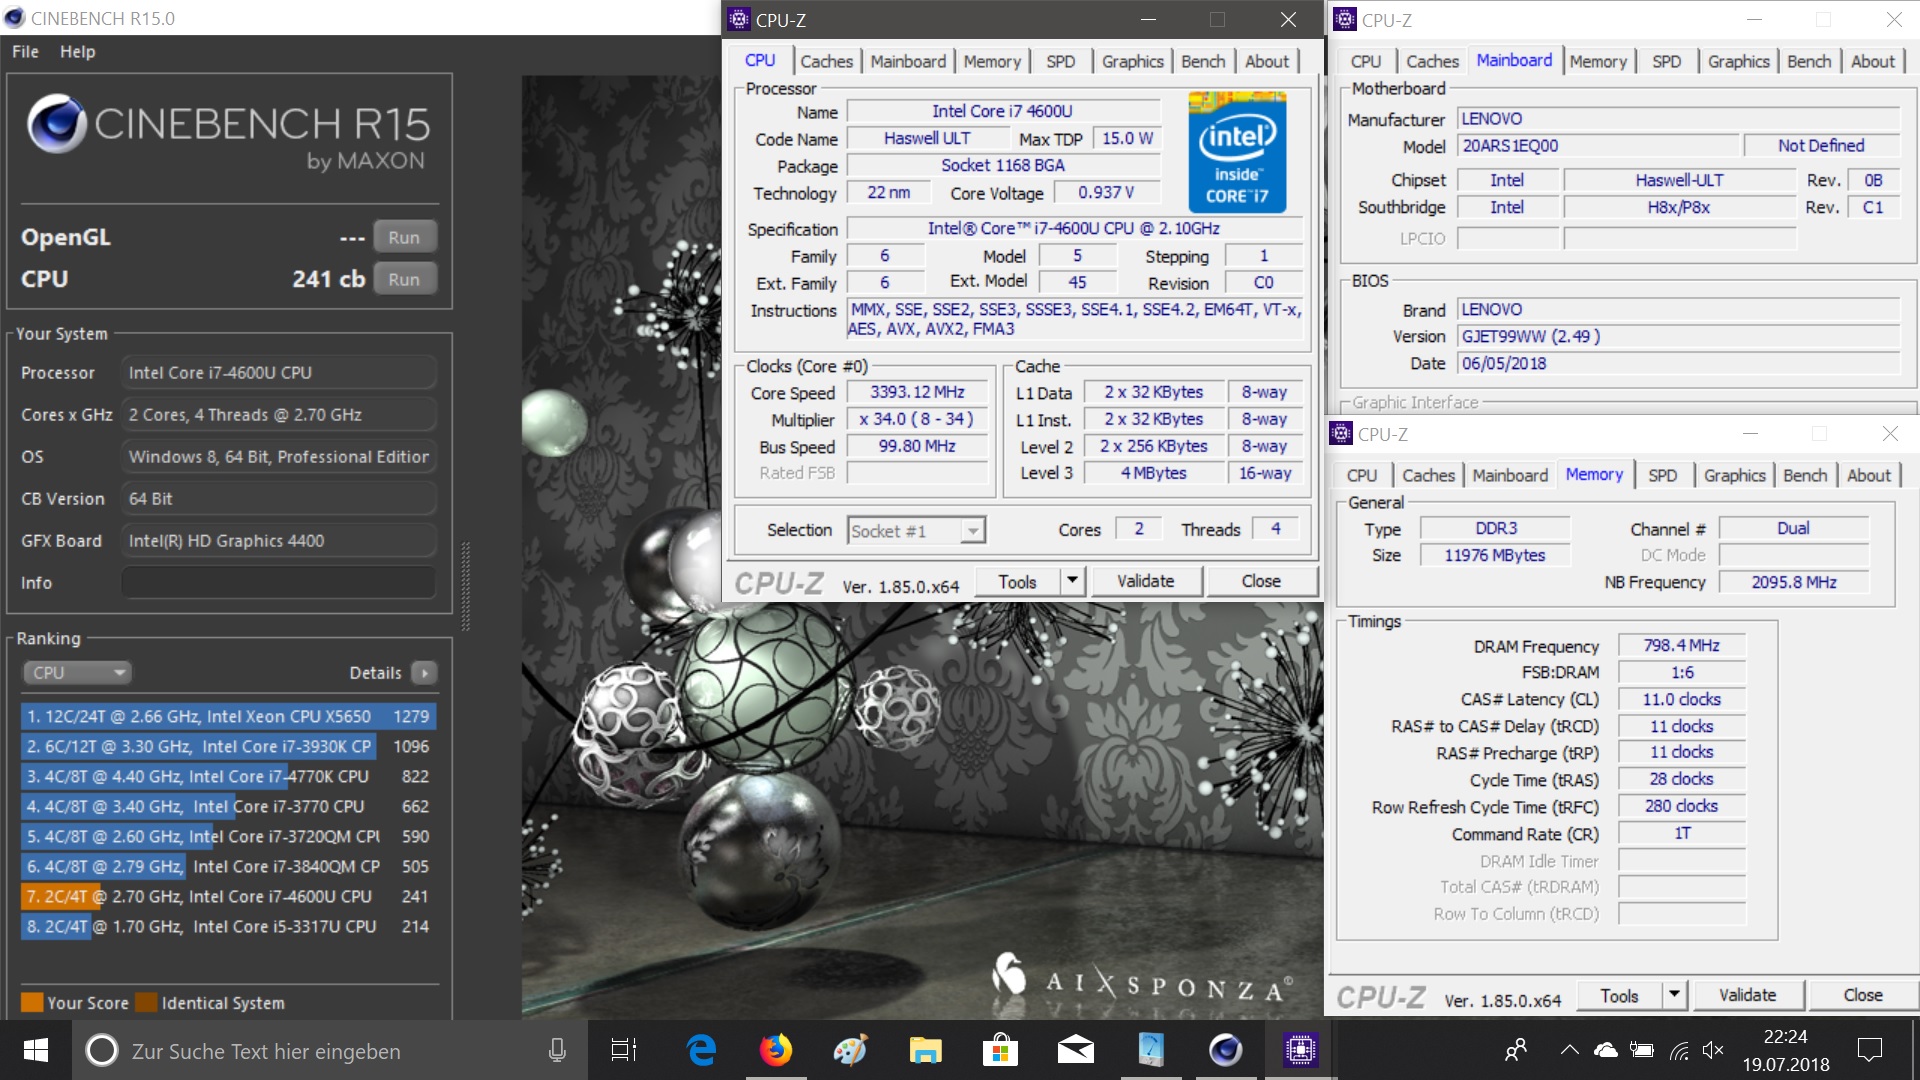Viewport: 1920px width, 1080px height.
Task: Open the Cinebench File menu
Action: [26, 52]
